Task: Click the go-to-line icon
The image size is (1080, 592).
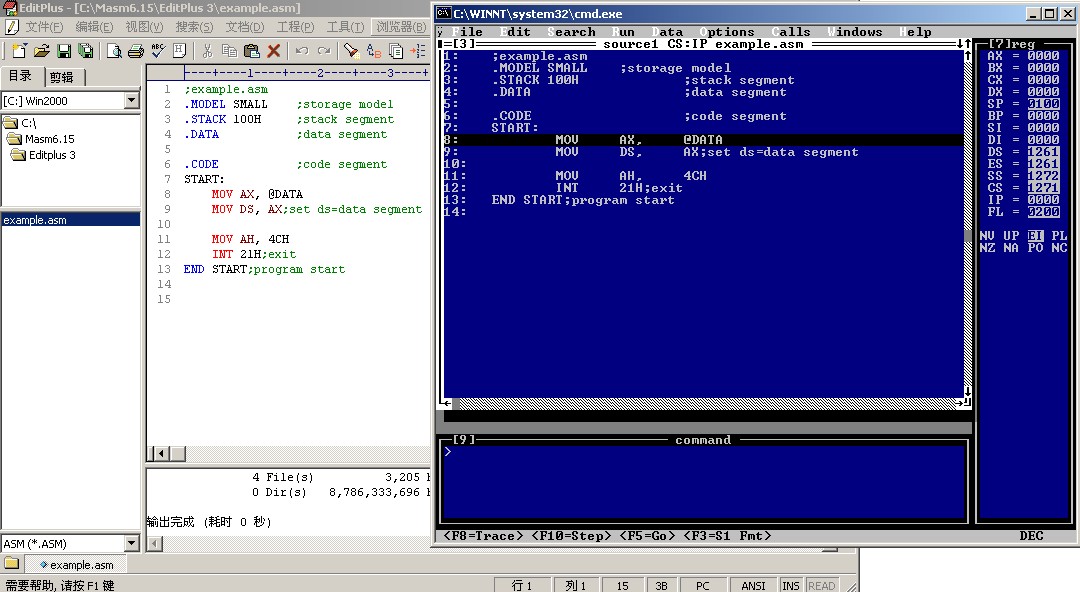Action: 417,50
